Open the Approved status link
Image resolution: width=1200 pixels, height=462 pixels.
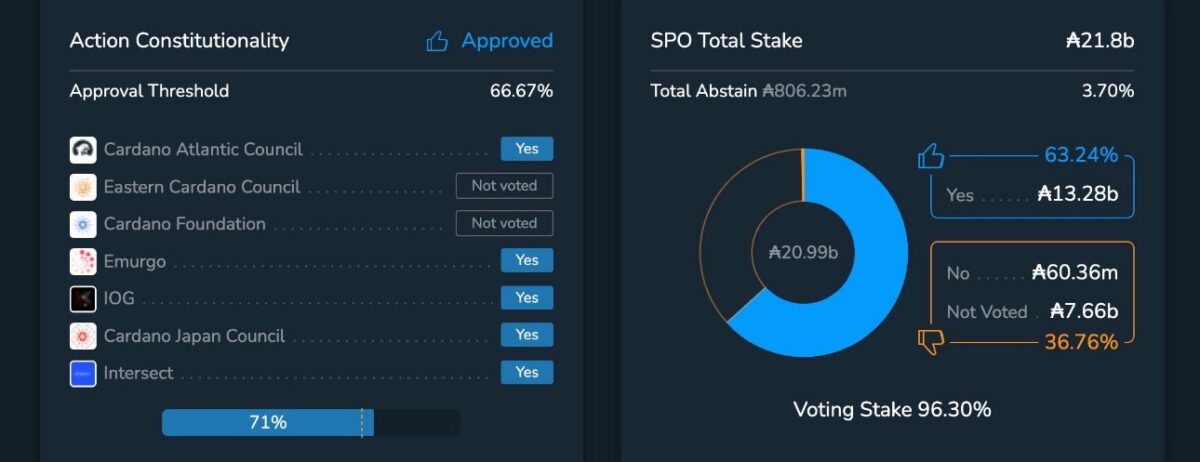pyautogui.click(x=507, y=41)
